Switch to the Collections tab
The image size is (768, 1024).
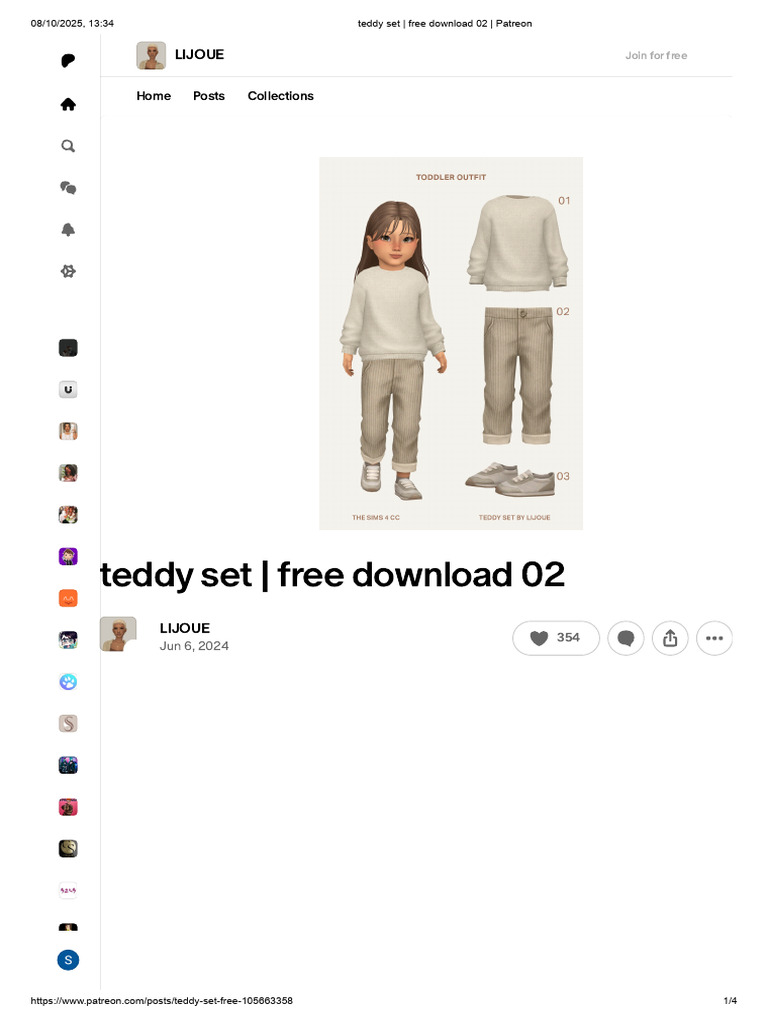tap(280, 96)
